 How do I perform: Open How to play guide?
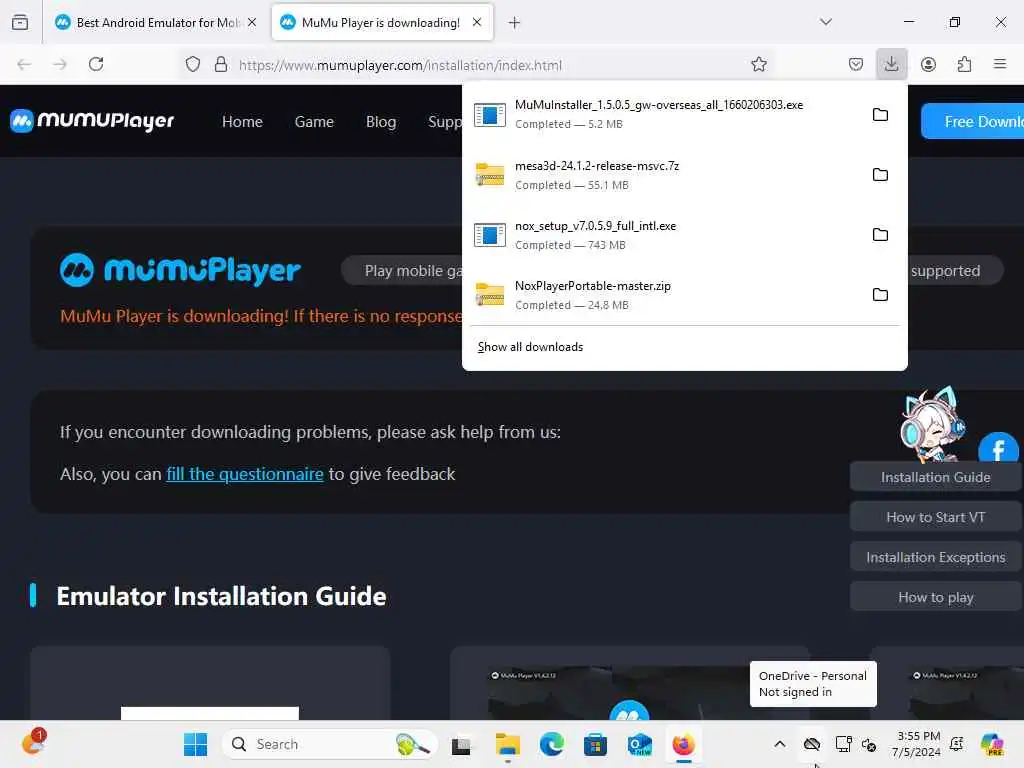(935, 597)
